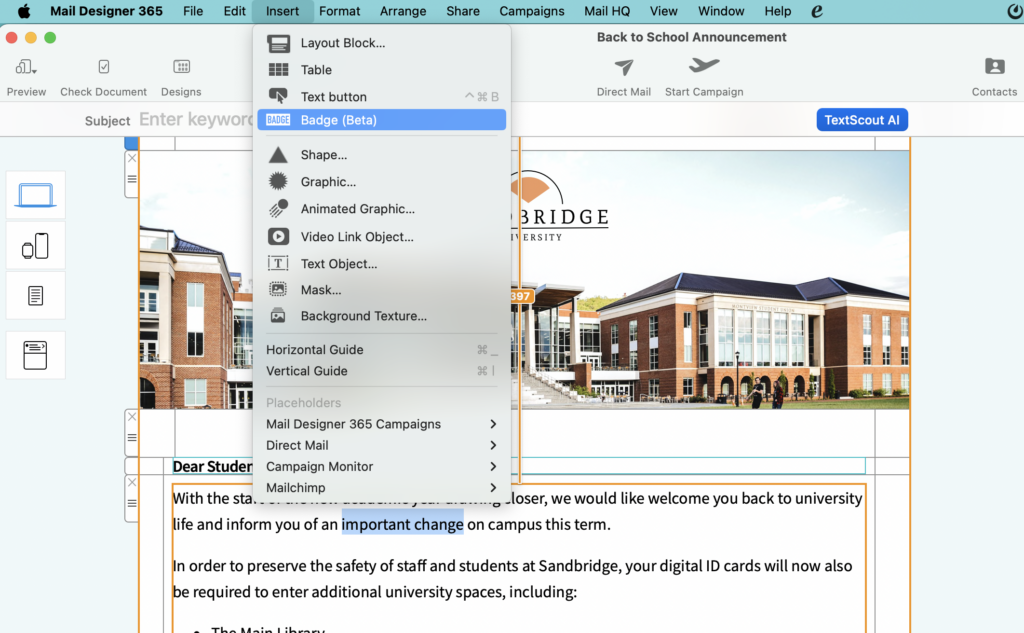
Task: Open the Apple menu
Action: pos(24,11)
